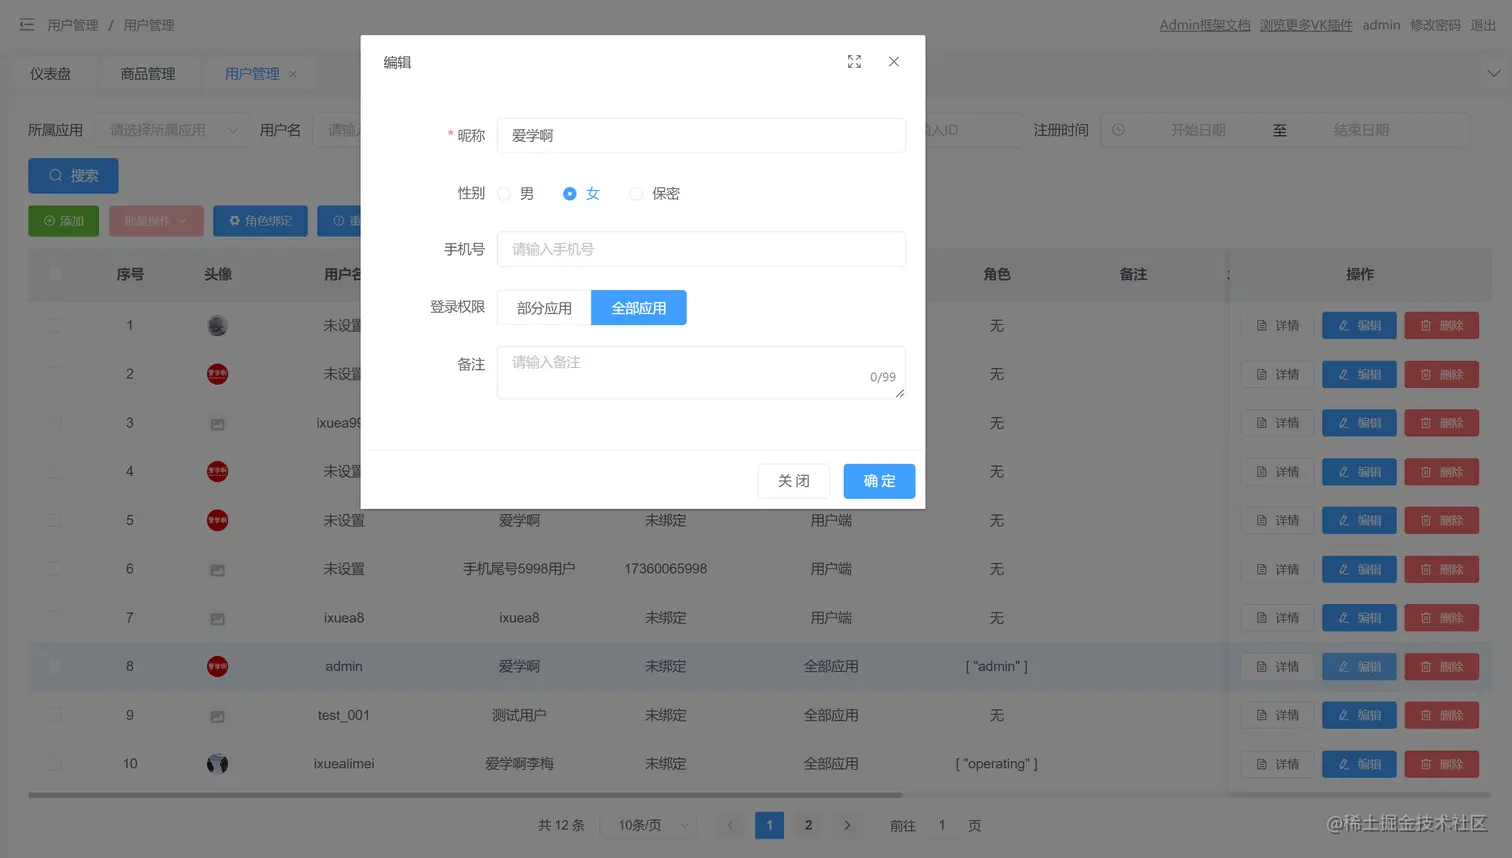Open the 所属应用 dropdown
The height and width of the screenshot is (858, 1512).
click(x=172, y=130)
